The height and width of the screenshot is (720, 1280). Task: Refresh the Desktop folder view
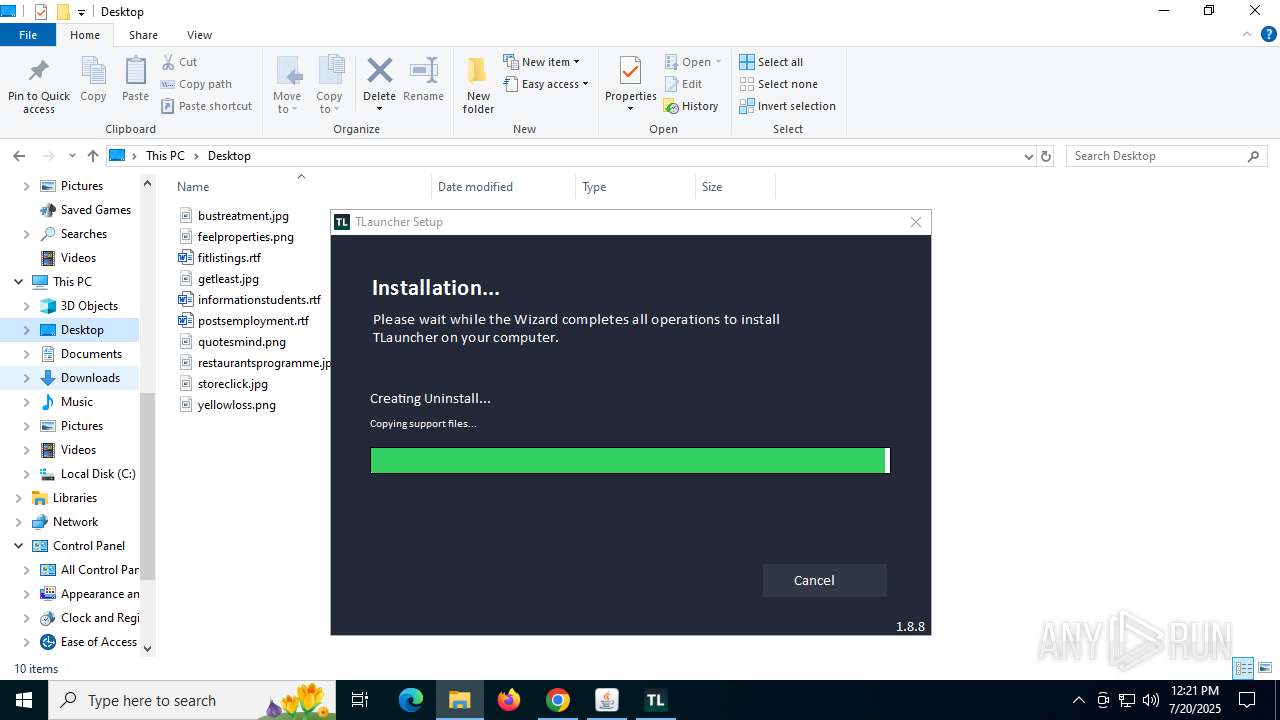tap(1046, 156)
